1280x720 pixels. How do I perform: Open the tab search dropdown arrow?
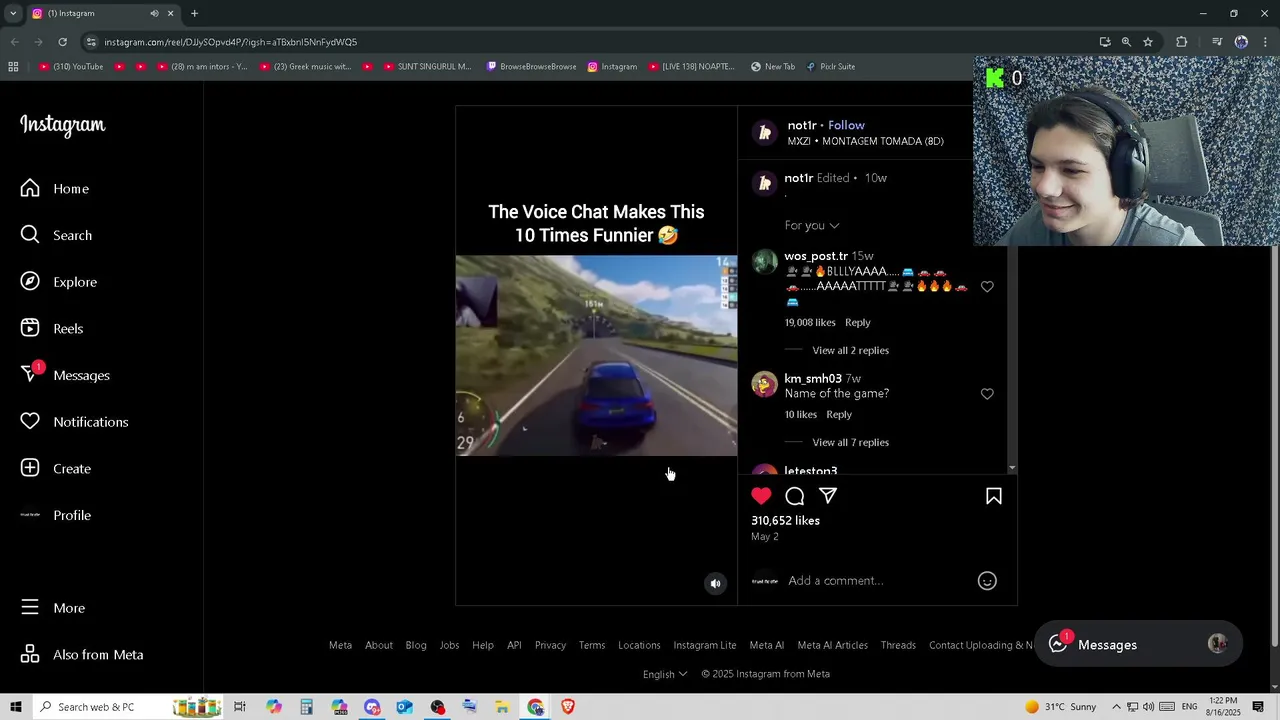tap(13, 13)
